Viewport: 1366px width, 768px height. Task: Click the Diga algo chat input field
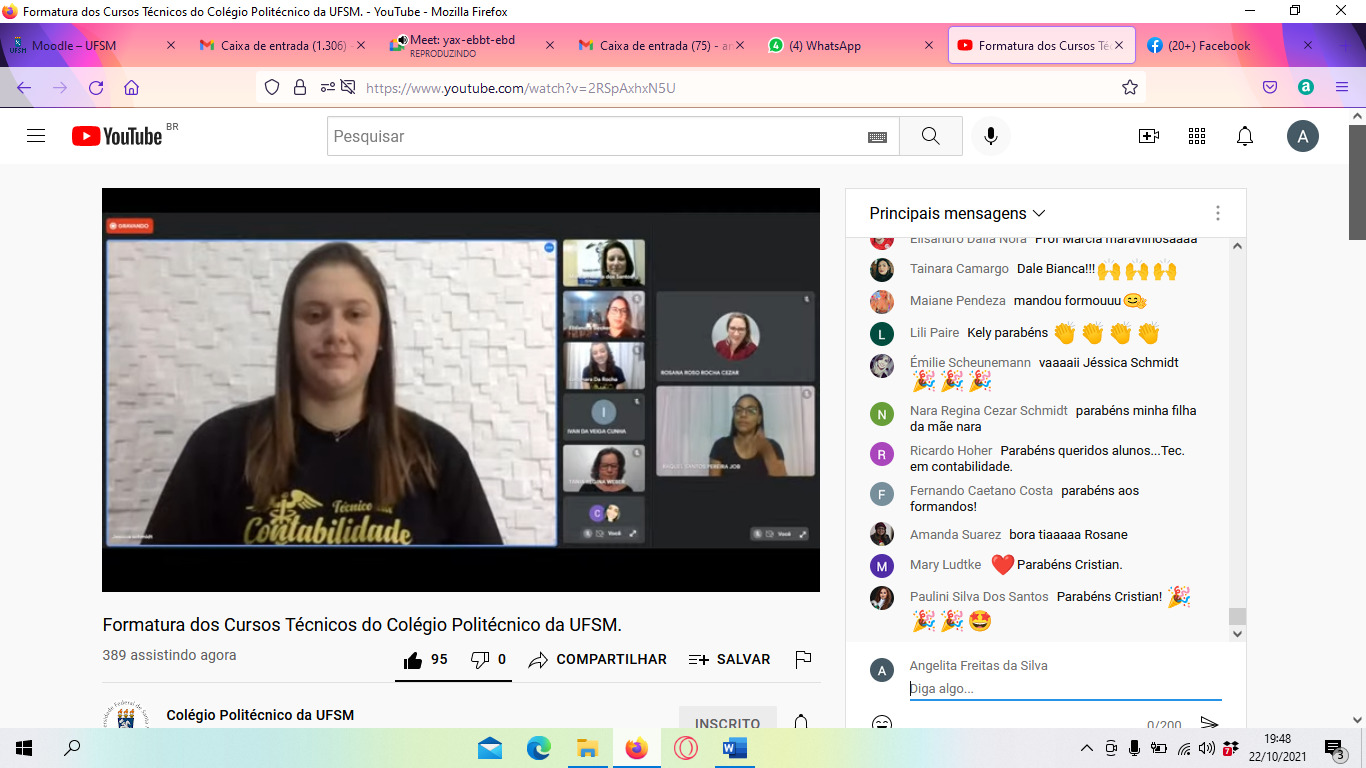pos(1064,688)
